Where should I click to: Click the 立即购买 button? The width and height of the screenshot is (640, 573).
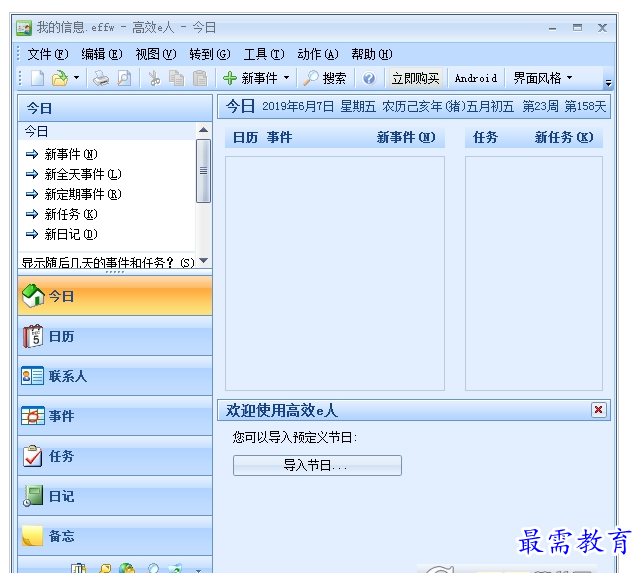click(416, 78)
